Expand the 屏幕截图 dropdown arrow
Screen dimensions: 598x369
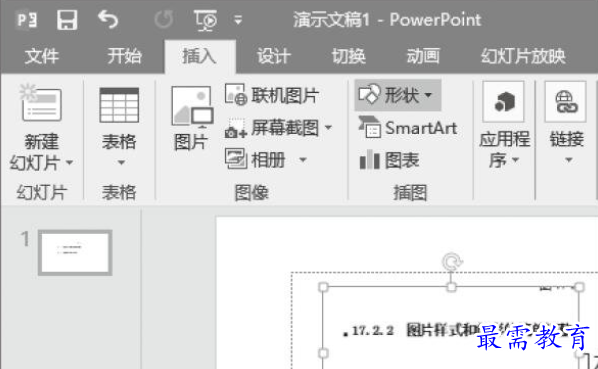[x=328, y=127]
